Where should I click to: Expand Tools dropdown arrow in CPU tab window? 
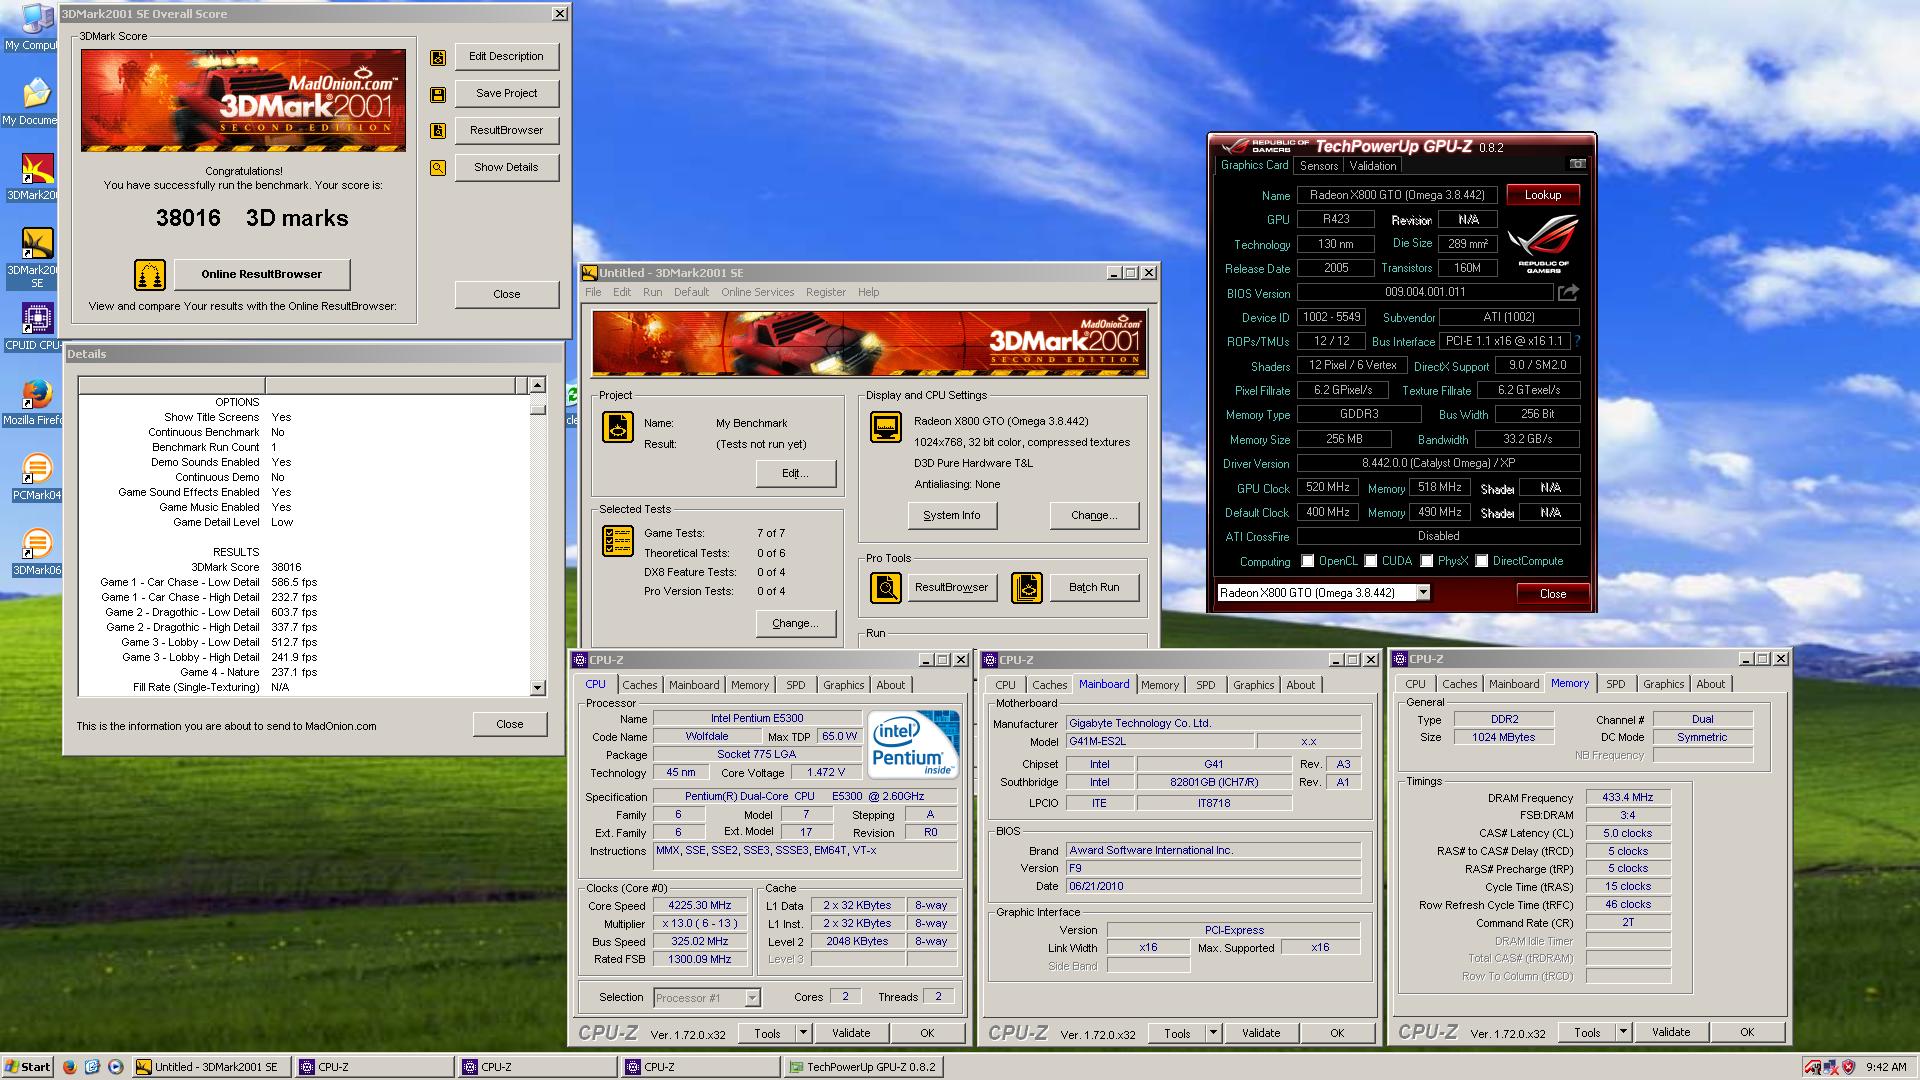click(x=802, y=1033)
